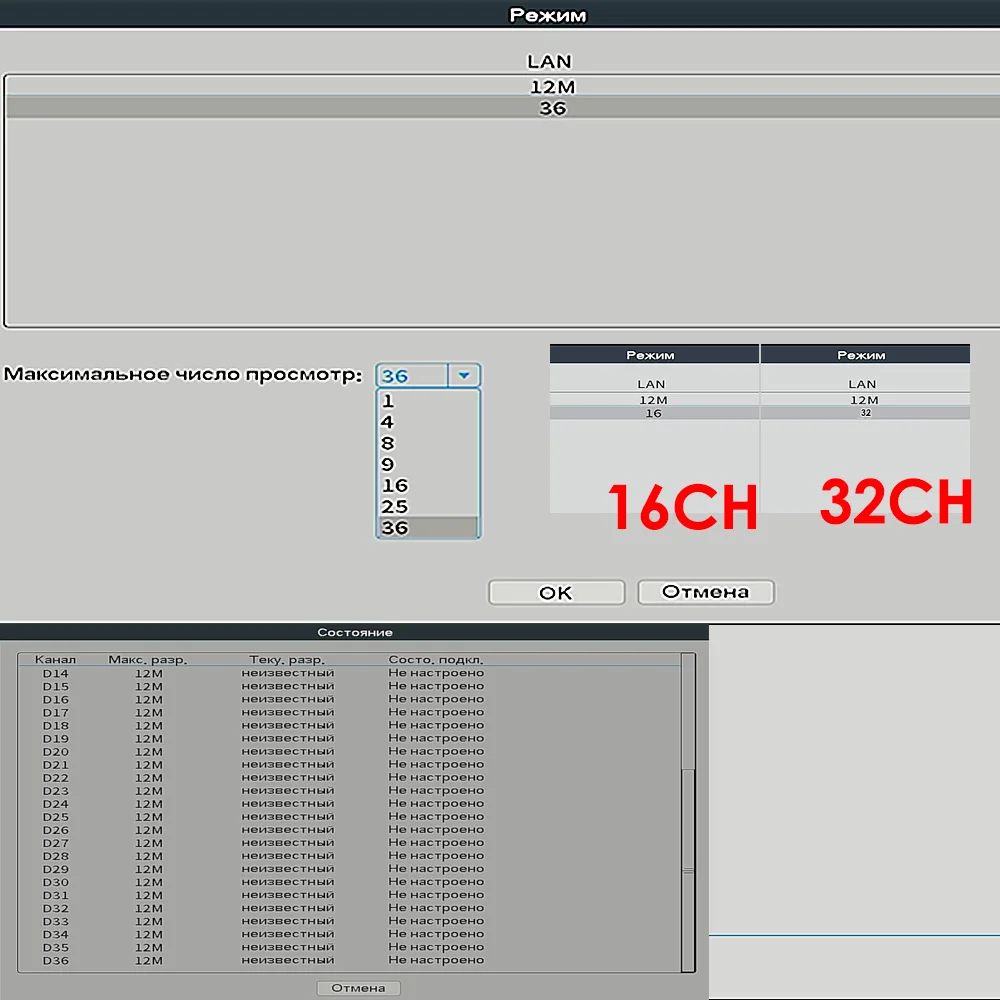Click Не настроено status for D14

pyautogui.click(x=436, y=673)
